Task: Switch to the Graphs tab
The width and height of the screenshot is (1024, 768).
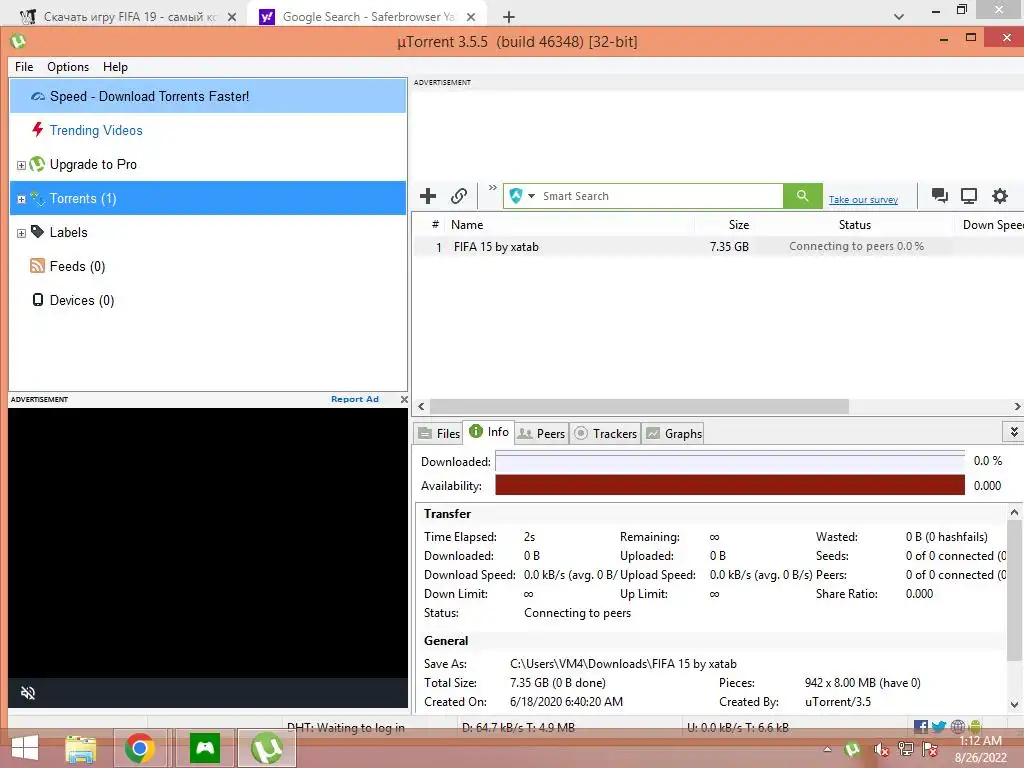Action: (673, 434)
